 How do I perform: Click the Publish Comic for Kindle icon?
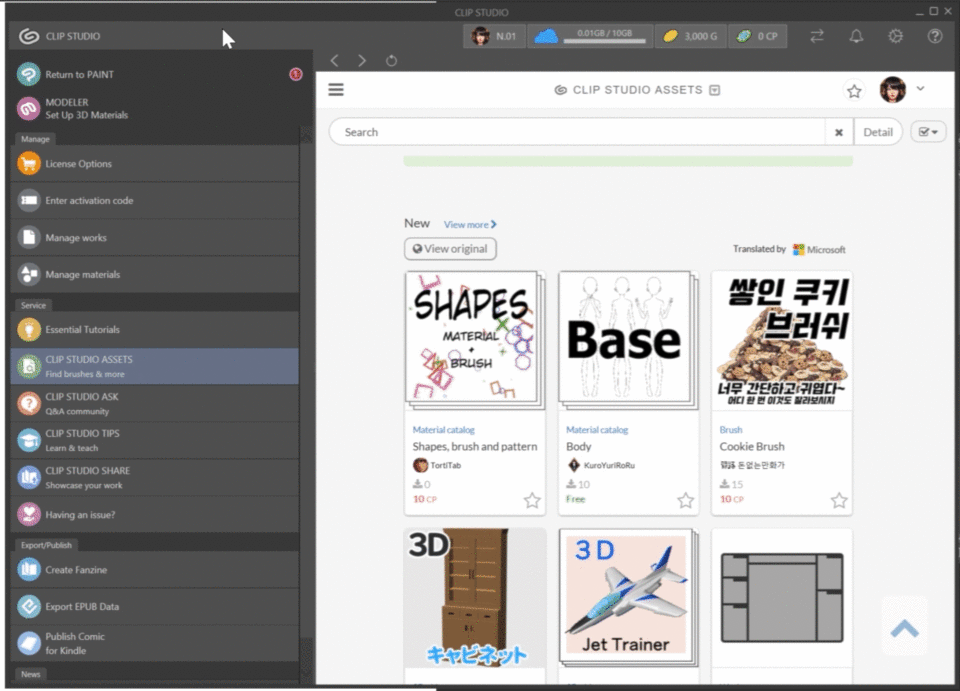(x=28, y=643)
